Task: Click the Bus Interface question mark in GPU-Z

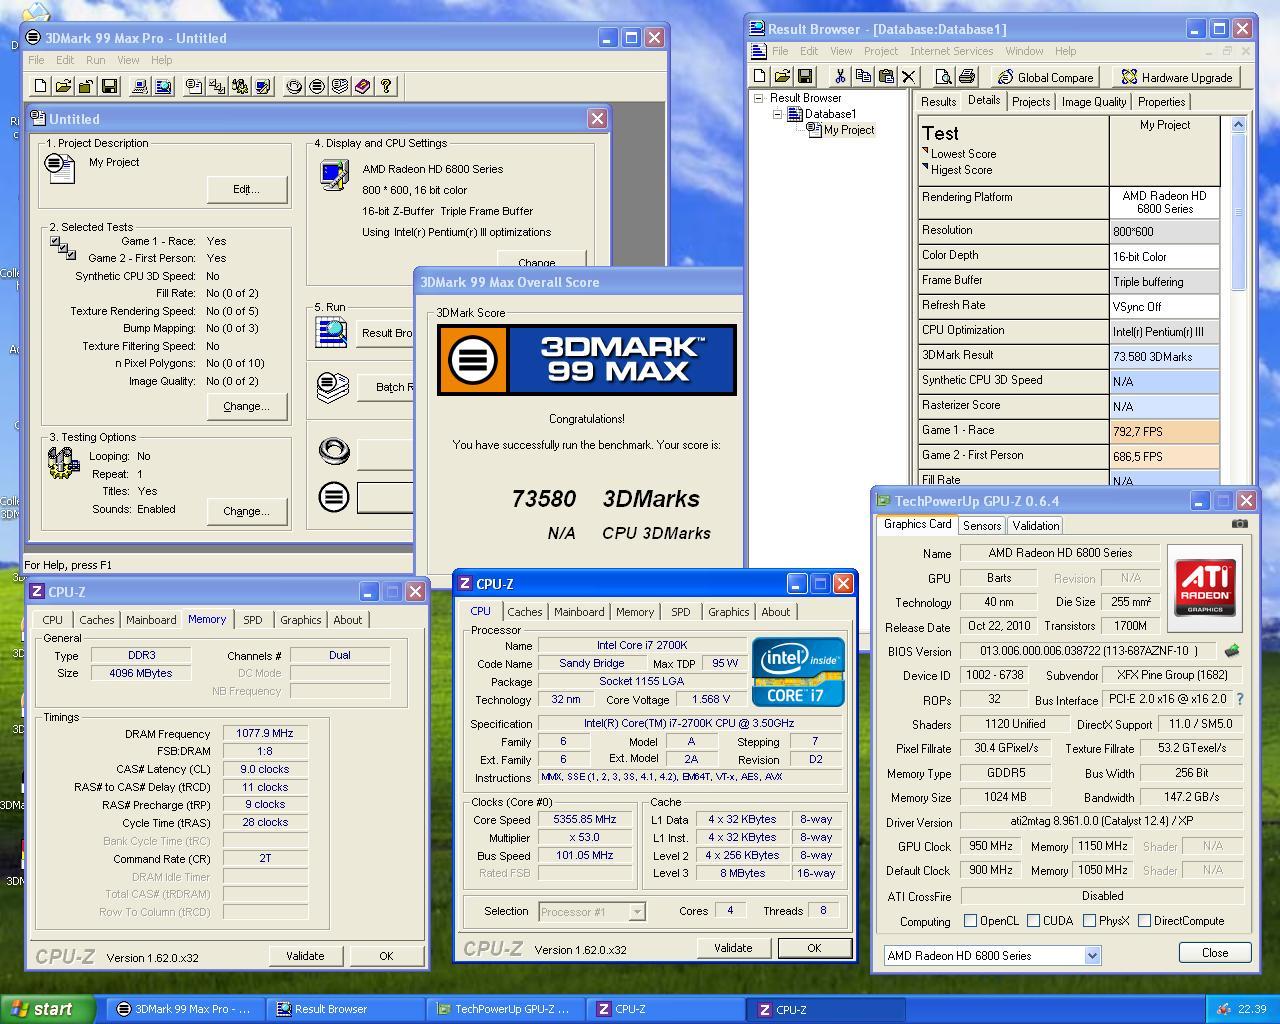Action: point(1240,700)
